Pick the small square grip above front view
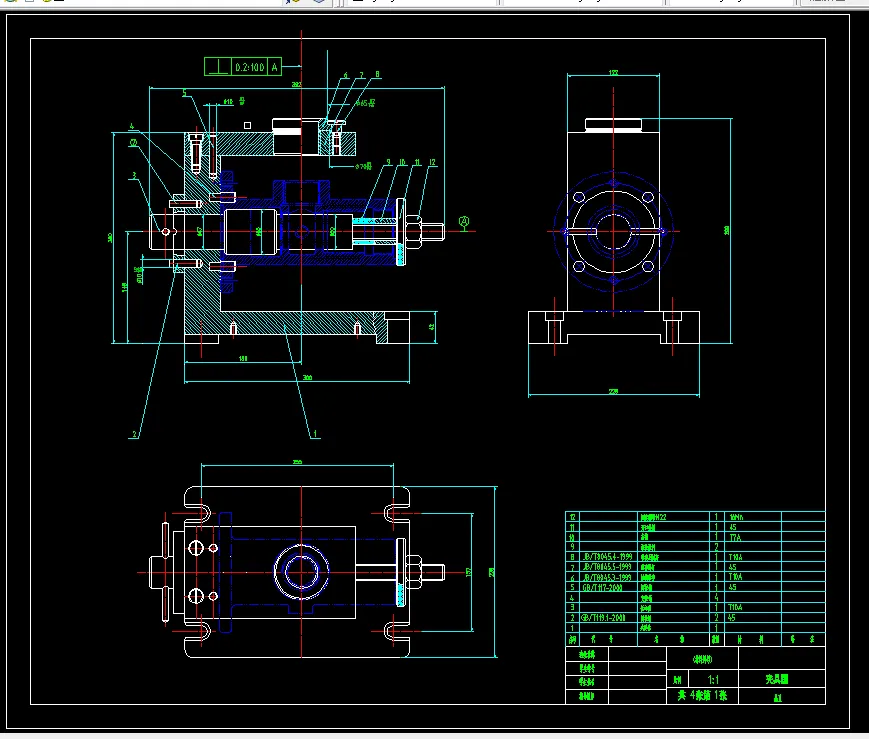The height and width of the screenshot is (739, 869). (247, 126)
